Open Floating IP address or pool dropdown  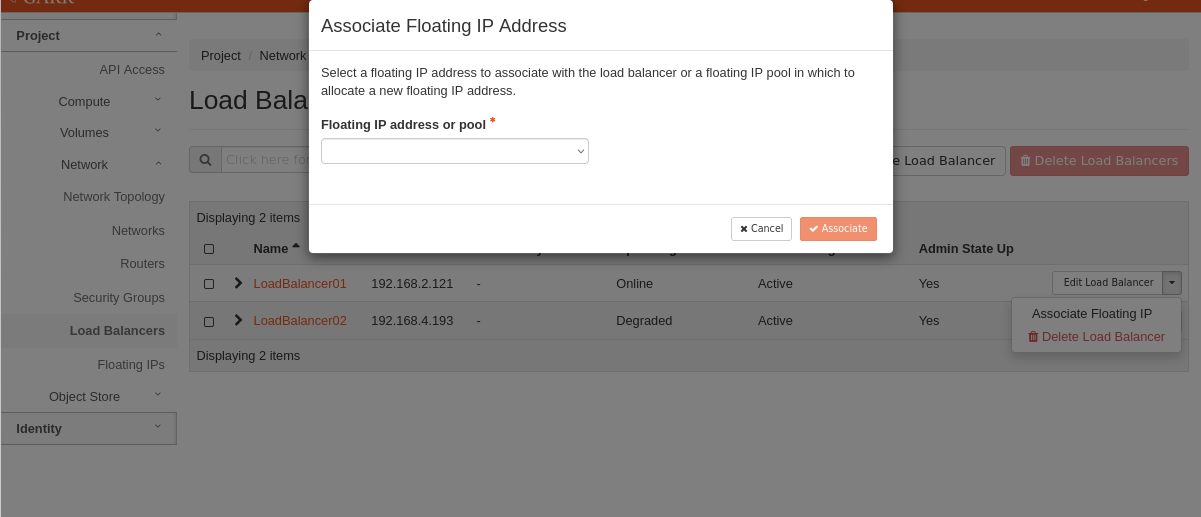[454, 151]
